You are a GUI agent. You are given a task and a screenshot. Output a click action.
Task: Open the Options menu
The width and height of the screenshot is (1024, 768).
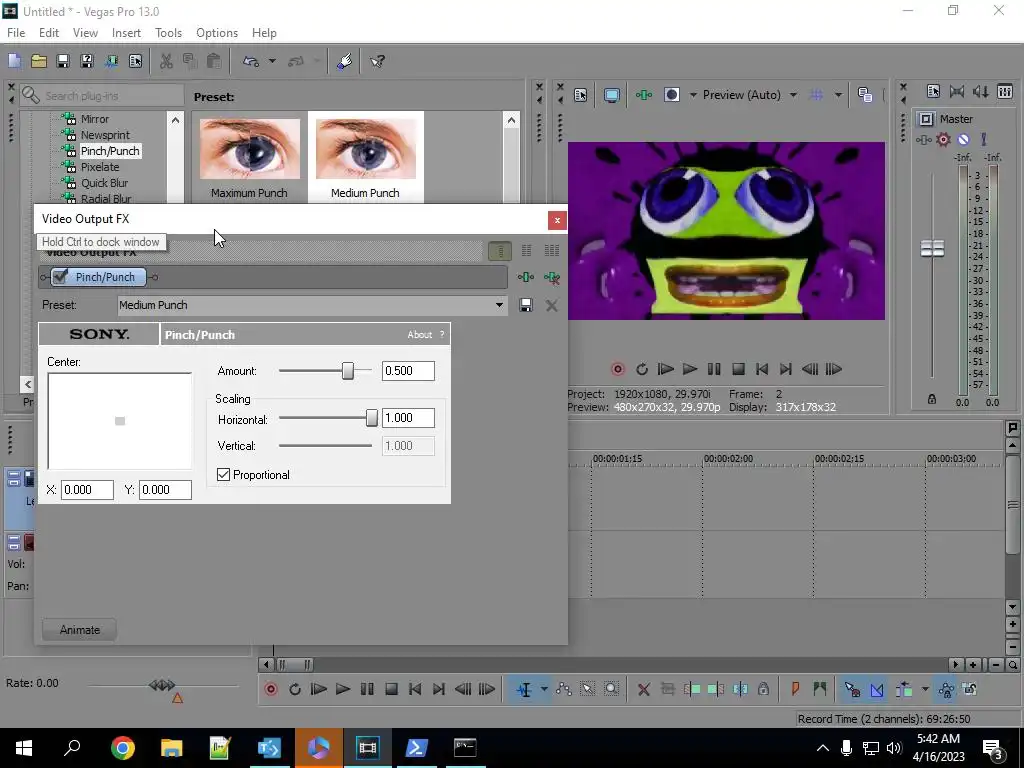pyautogui.click(x=217, y=33)
